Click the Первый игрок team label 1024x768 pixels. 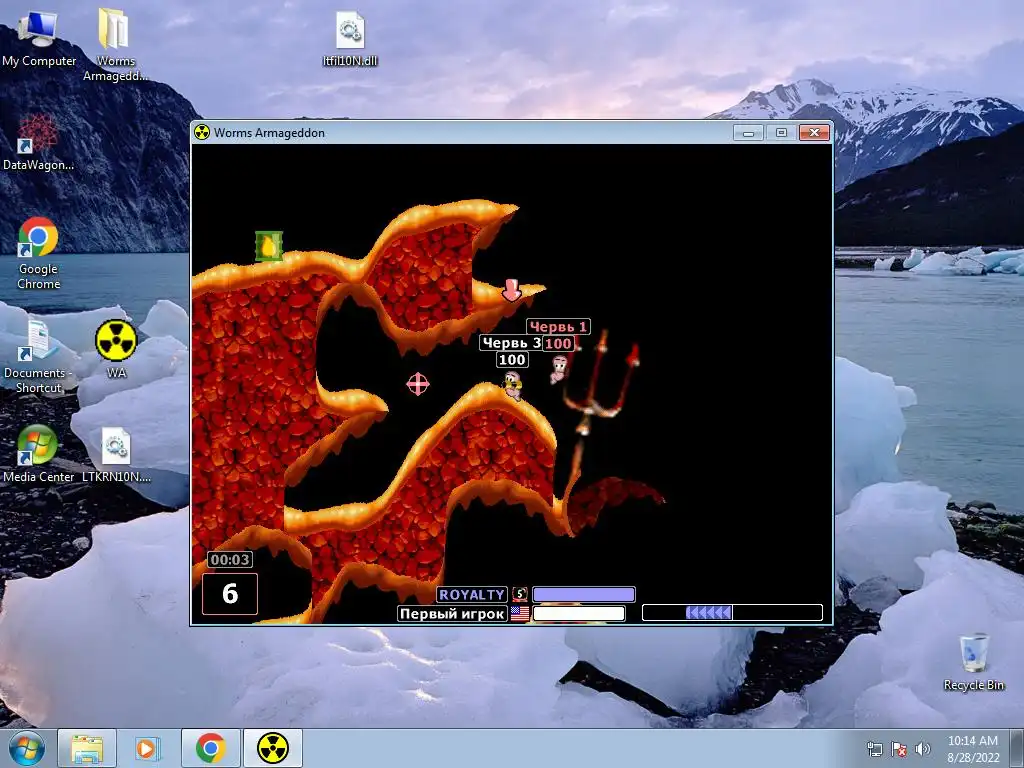pyautogui.click(x=452, y=613)
